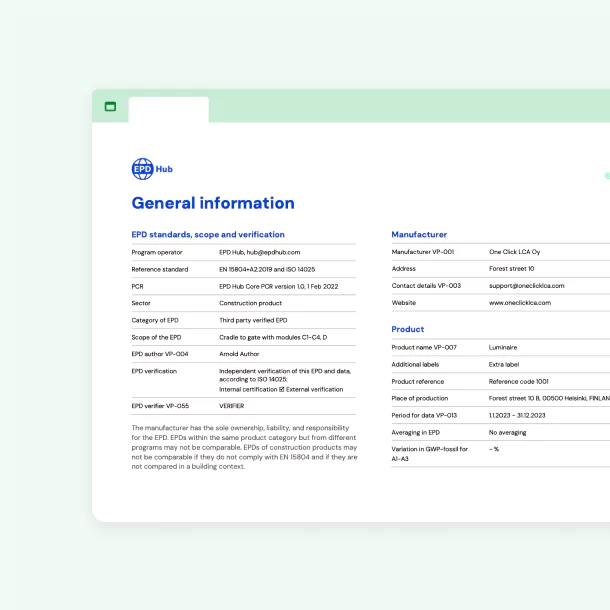This screenshot has height=610, width=610.
Task: Click the Arnold Author name field
Action: [x=241, y=354]
